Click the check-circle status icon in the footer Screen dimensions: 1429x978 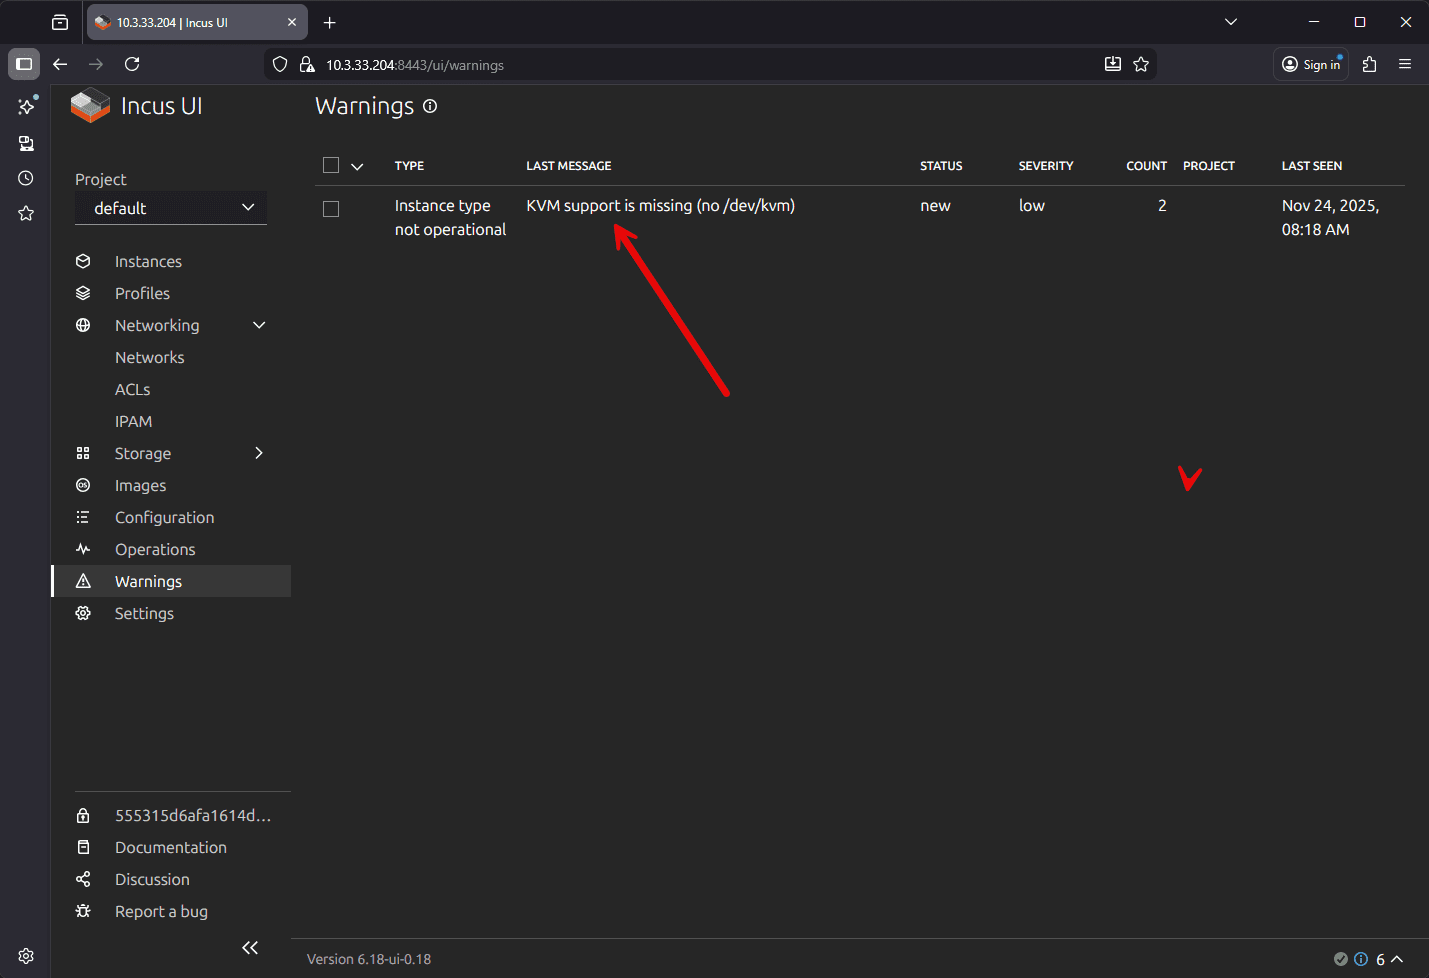click(1343, 959)
